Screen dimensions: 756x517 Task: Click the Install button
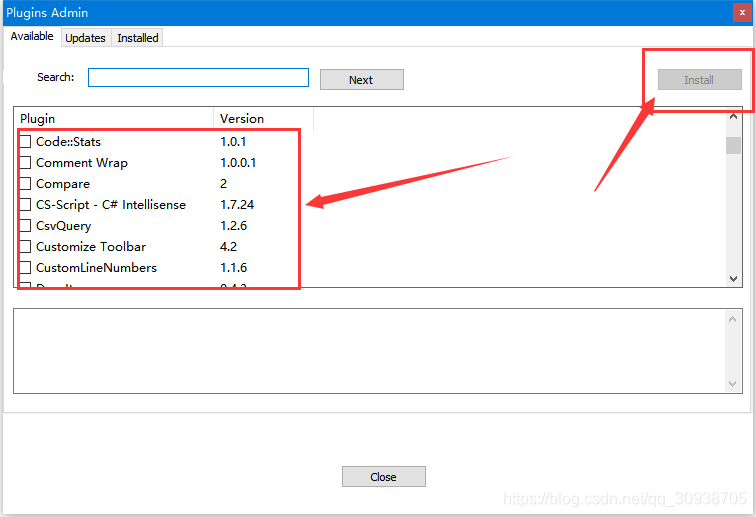pyautogui.click(x=700, y=80)
